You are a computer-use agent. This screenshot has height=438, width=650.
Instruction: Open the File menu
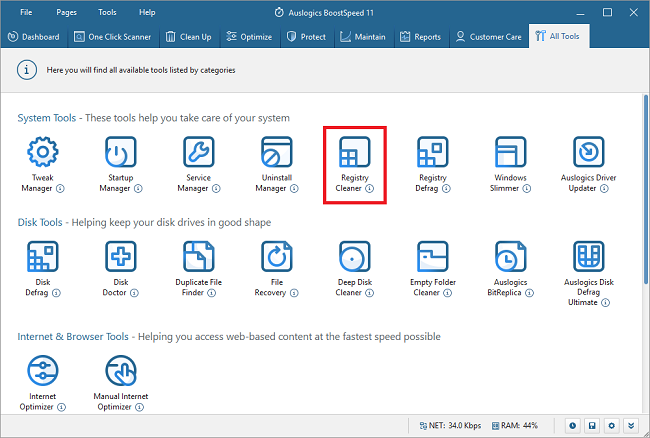tap(26, 12)
